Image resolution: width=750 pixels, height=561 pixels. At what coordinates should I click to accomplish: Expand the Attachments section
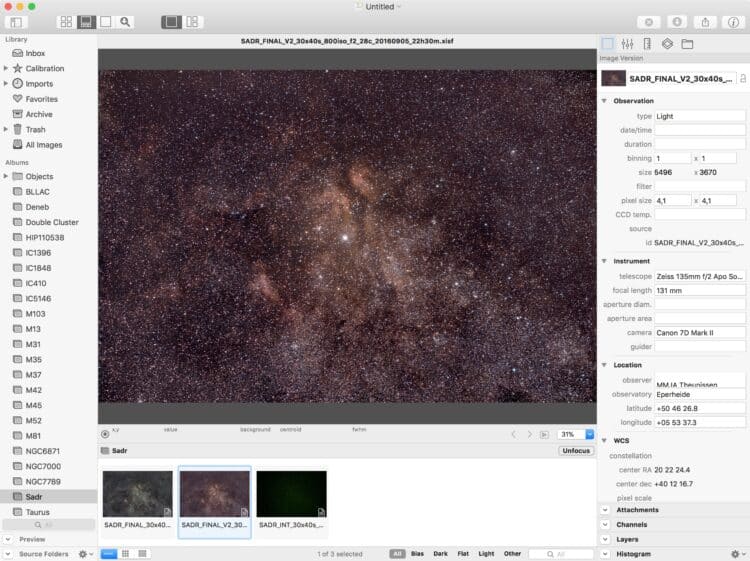pos(605,510)
